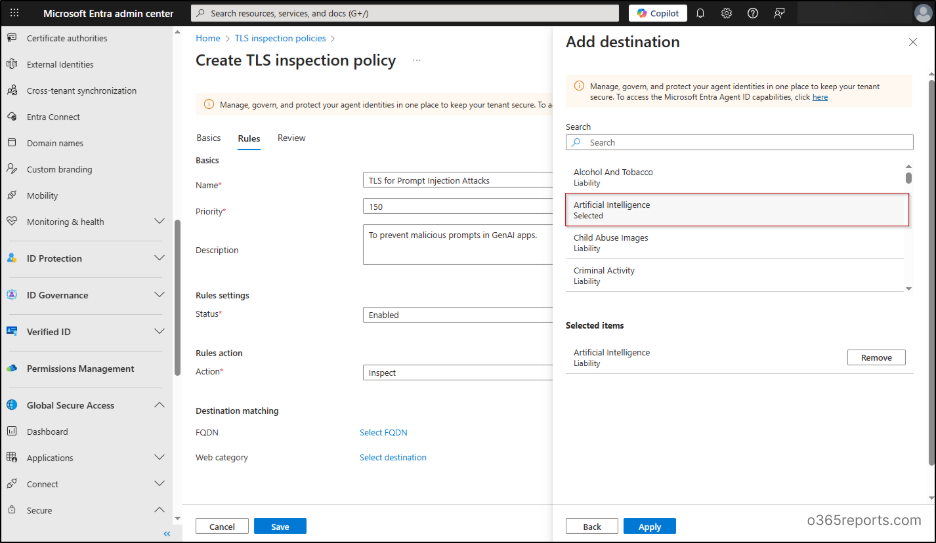Click the Name input field
This screenshot has height=543, width=936.
pyautogui.click(x=458, y=180)
